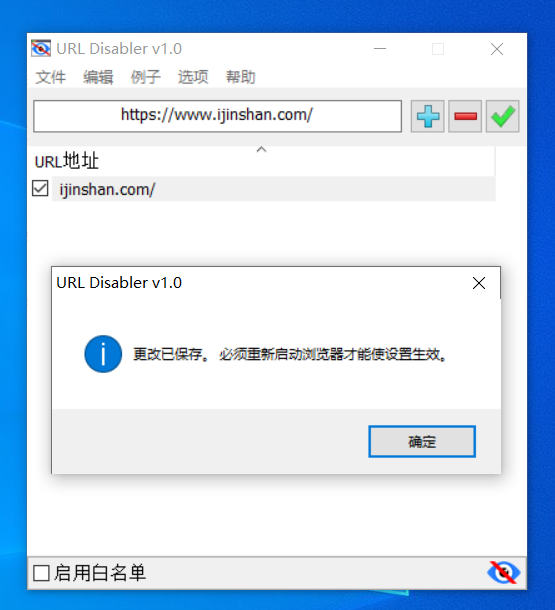
Task: Close the message dialog with its X
Action: coord(479,283)
